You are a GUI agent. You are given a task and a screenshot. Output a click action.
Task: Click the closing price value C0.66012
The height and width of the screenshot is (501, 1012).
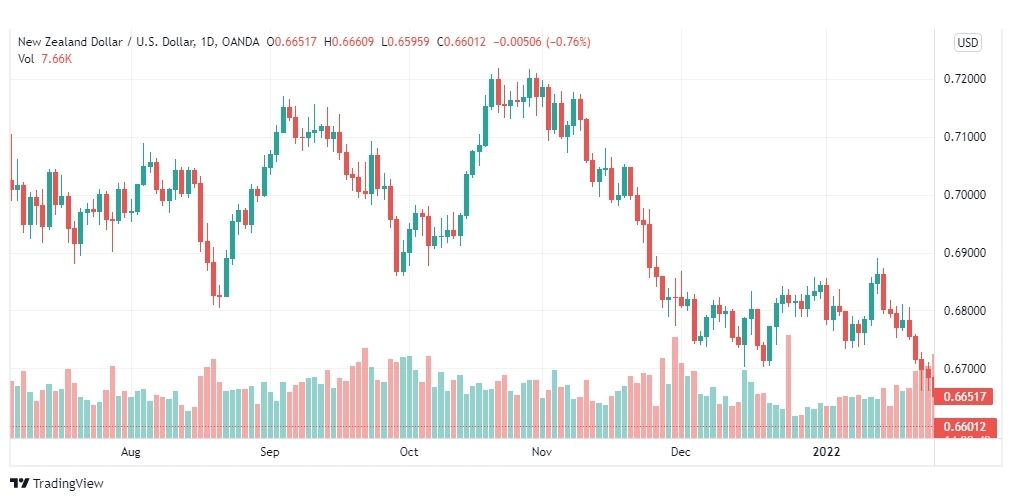462,42
